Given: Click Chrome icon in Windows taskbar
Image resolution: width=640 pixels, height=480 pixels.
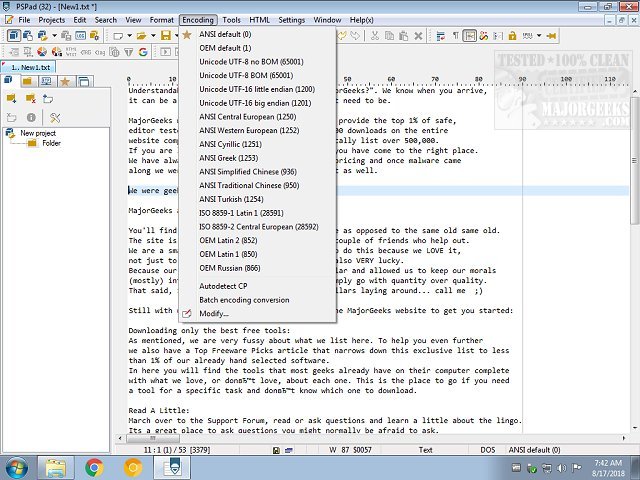Looking at the screenshot, I should (x=94, y=468).
